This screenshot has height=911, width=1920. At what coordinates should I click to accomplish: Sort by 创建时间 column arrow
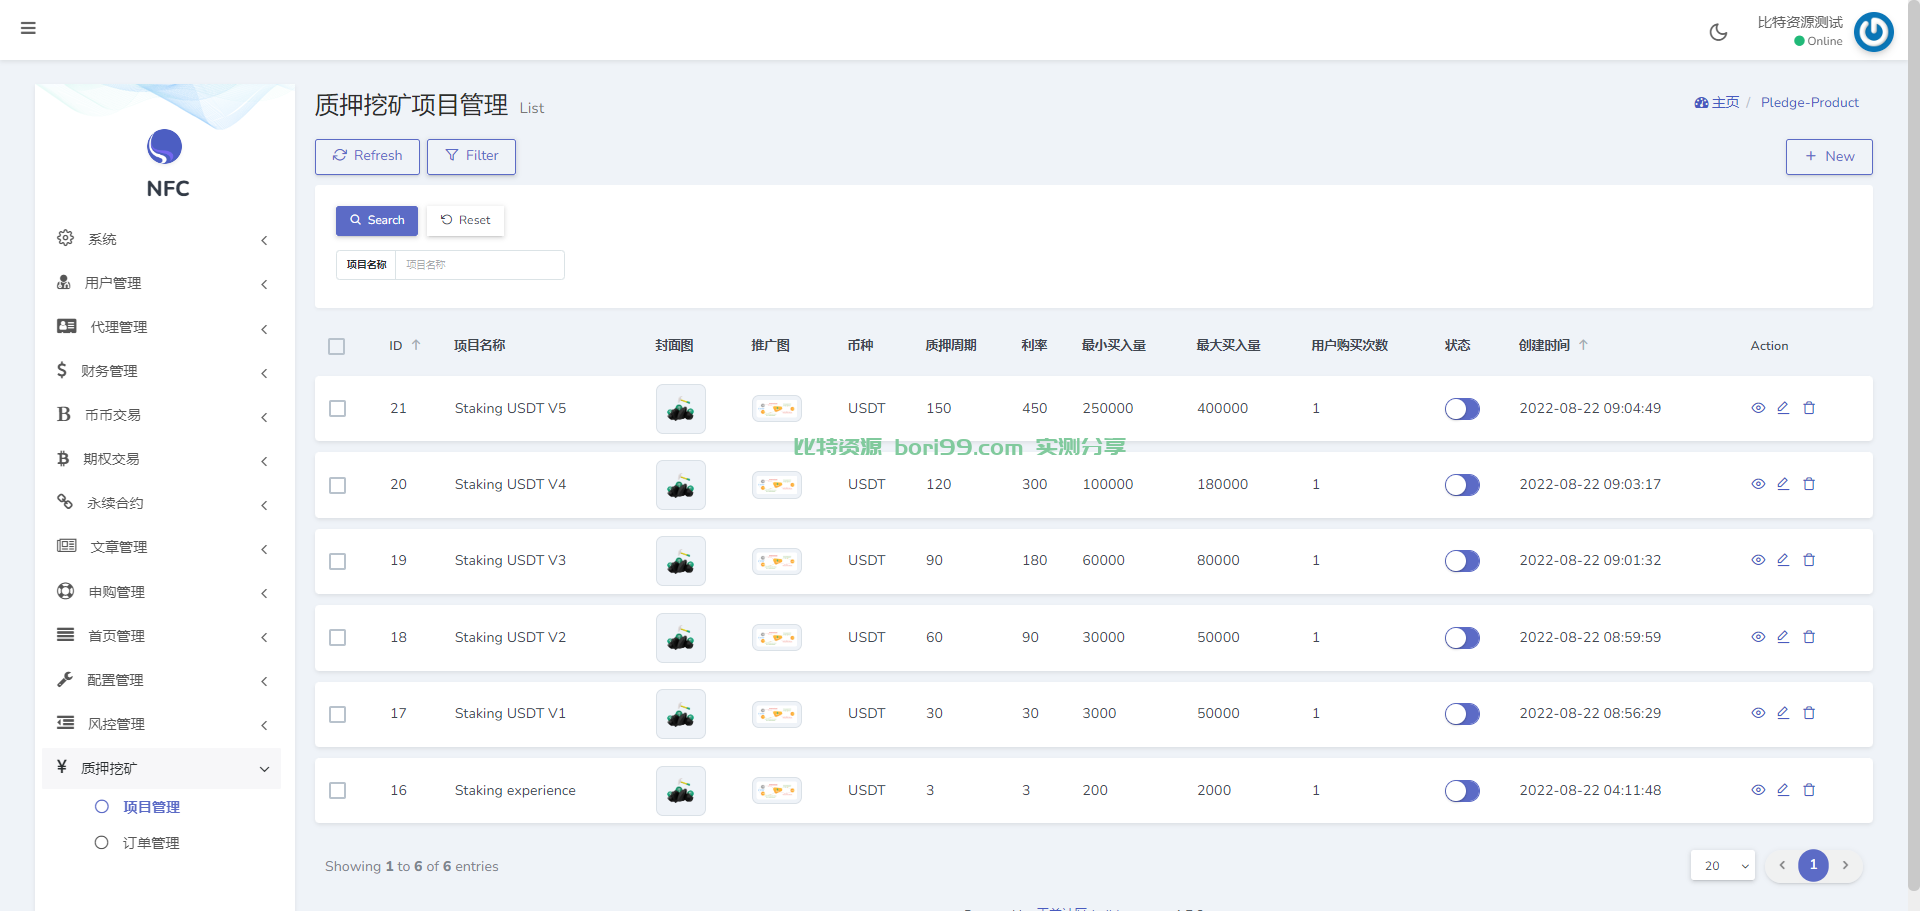(1583, 345)
